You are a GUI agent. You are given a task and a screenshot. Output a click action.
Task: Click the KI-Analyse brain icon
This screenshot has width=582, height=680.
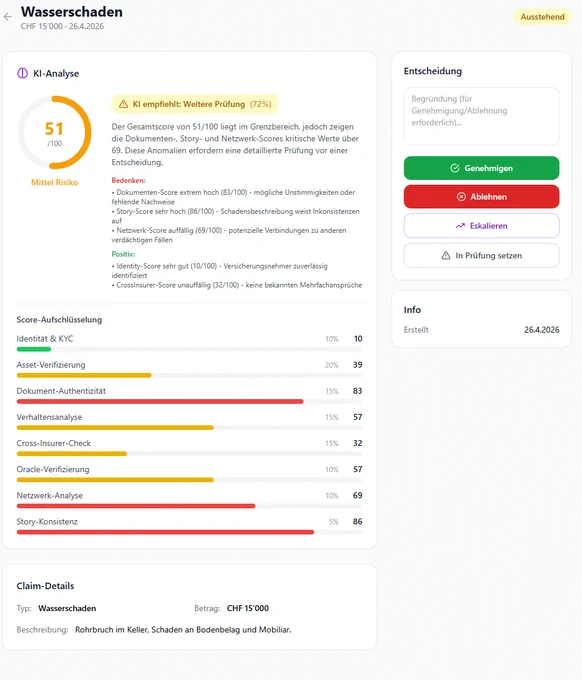[x=22, y=73]
